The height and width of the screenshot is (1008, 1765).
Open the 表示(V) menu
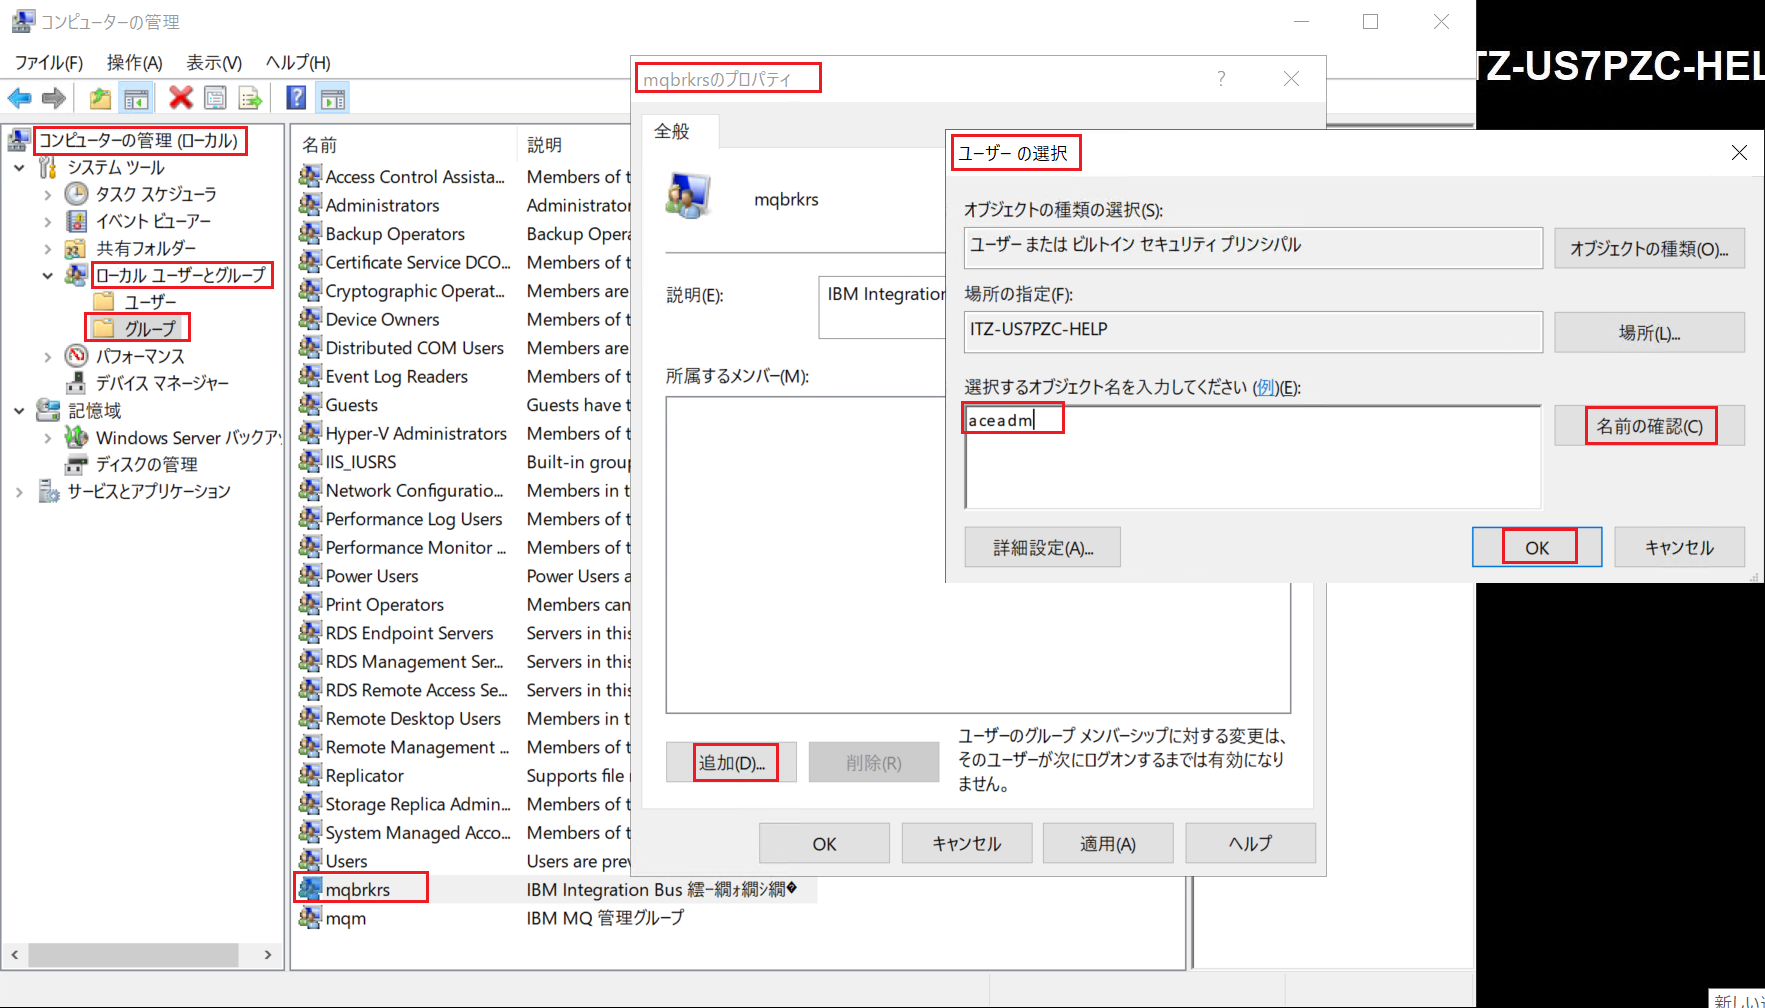[x=214, y=62]
